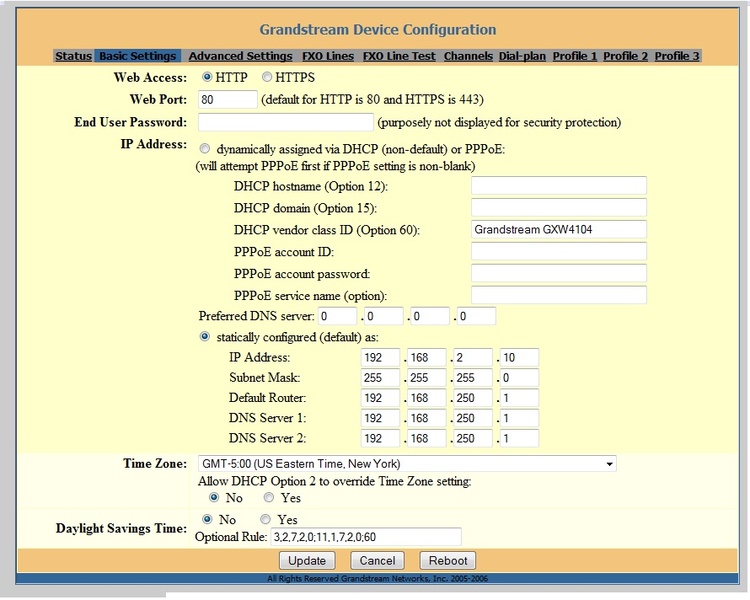The height and width of the screenshot is (600, 750).
Task: Select the HTTP web access radio button
Action: [x=207, y=77]
